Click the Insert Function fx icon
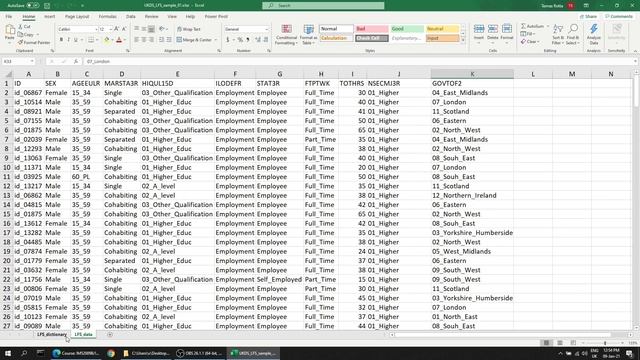Image resolution: width=640 pixels, height=360 pixels. (76, 61)
